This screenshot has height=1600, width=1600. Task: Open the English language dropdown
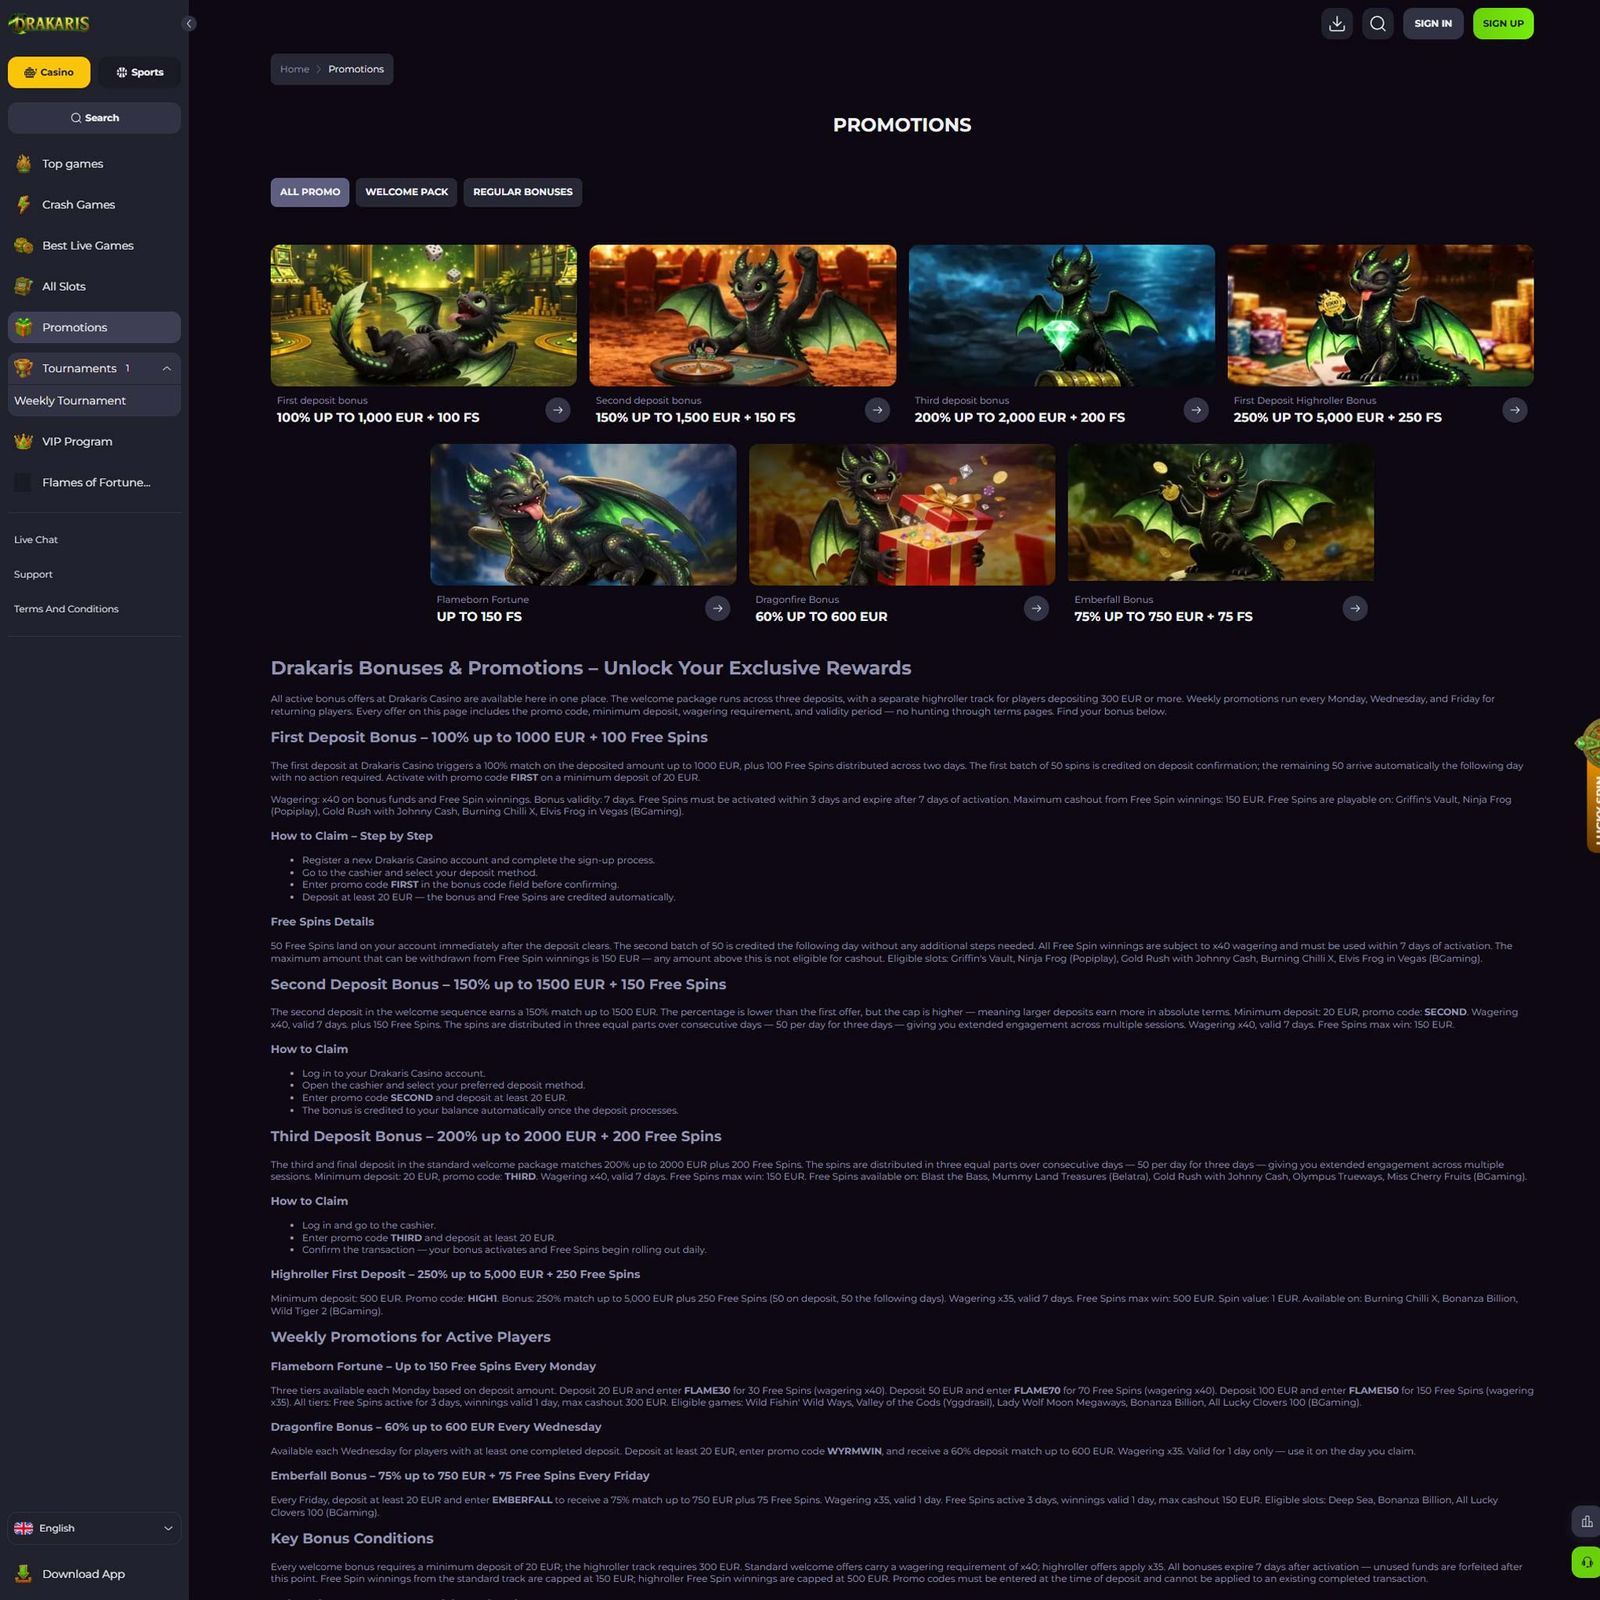coord(94,1528)
